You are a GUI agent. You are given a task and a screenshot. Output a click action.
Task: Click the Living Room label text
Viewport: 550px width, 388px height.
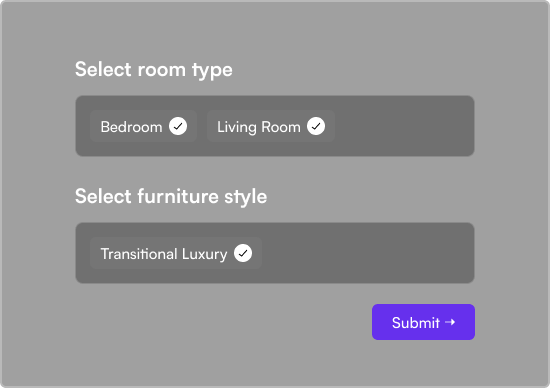point(259,127)
